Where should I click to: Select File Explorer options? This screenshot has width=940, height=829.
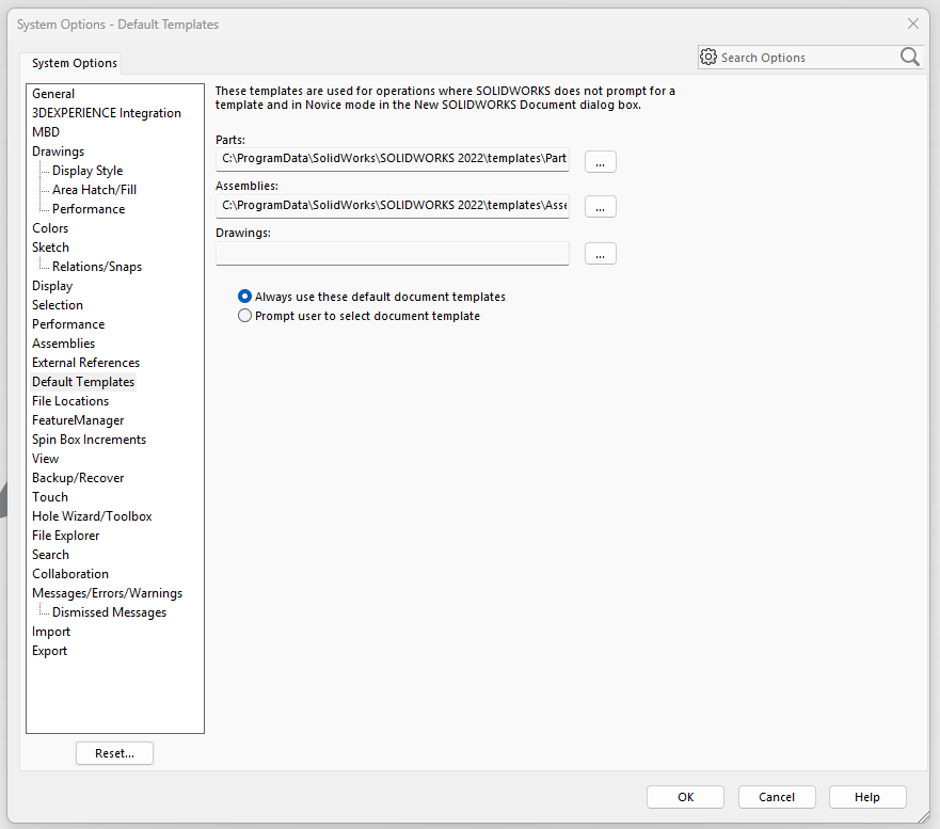[x=65, y=535]
